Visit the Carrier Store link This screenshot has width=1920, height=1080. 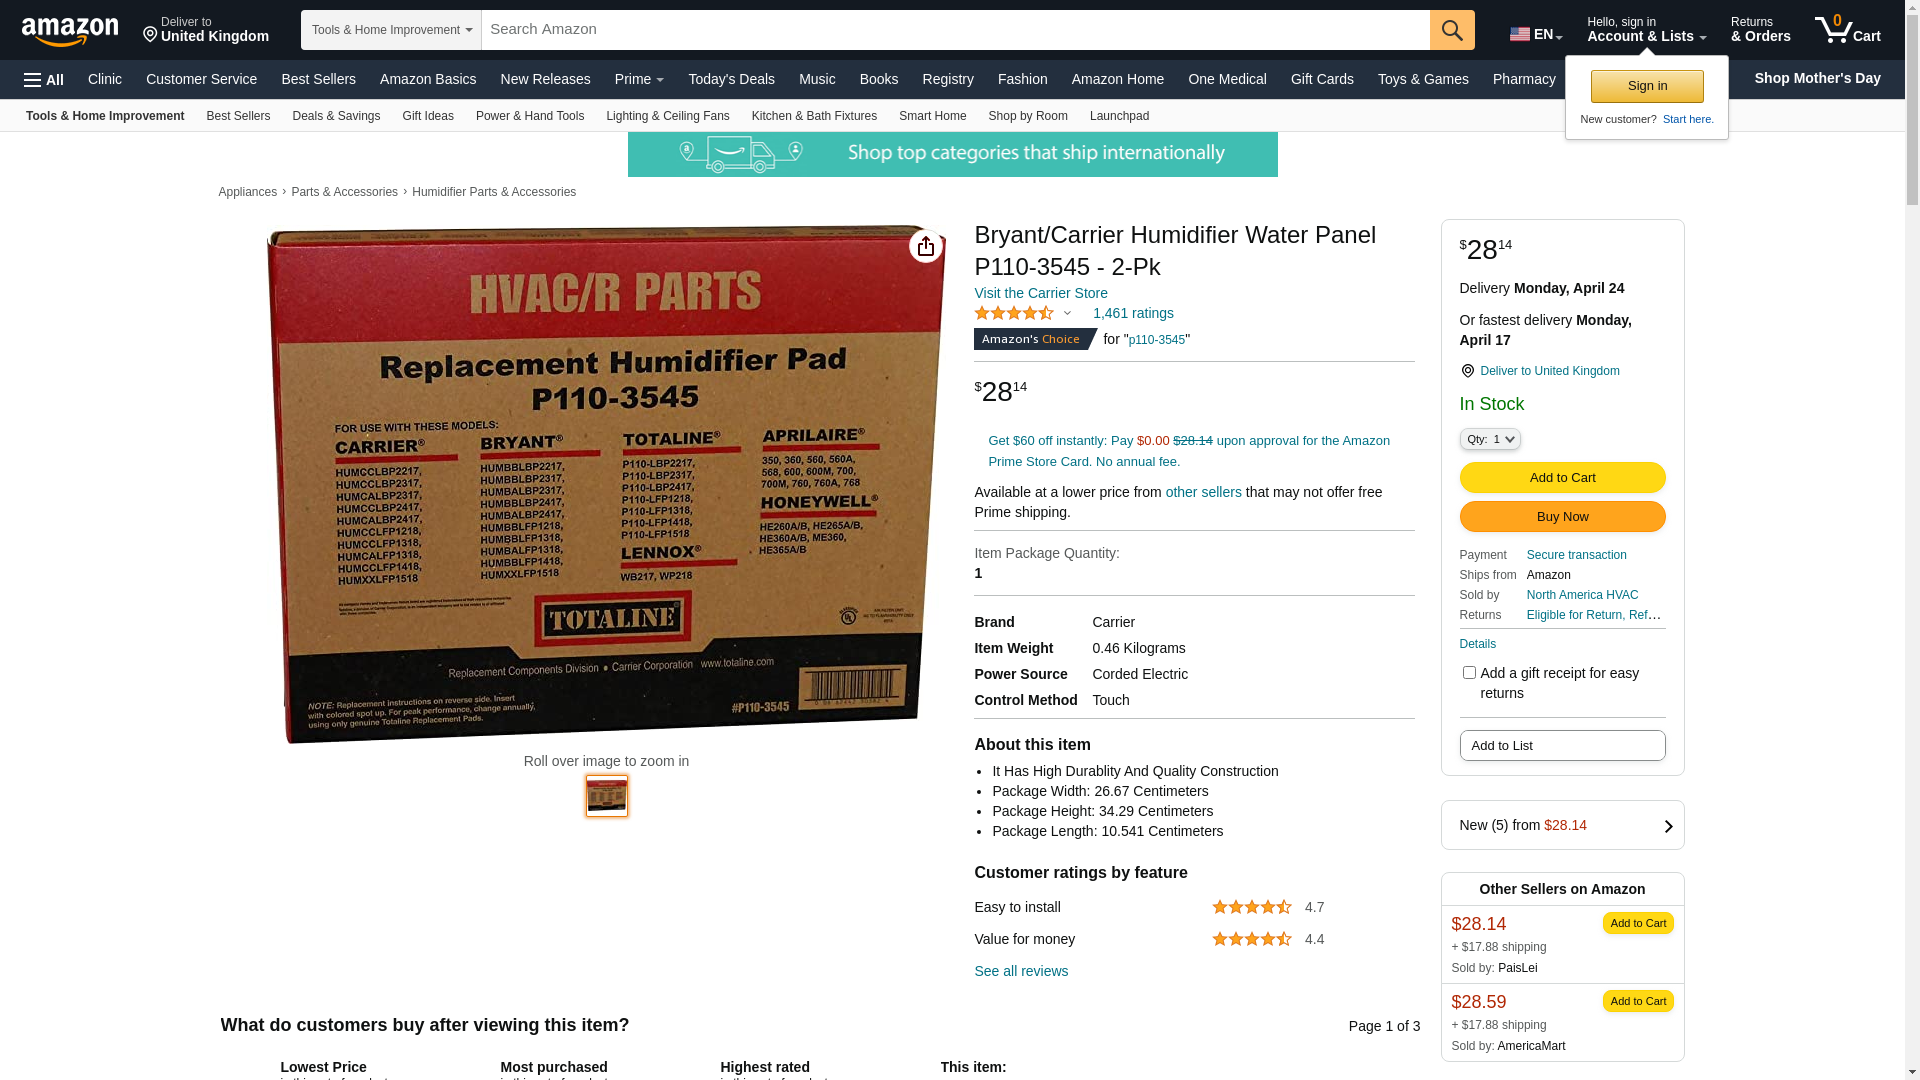[x=1041, y=293]
